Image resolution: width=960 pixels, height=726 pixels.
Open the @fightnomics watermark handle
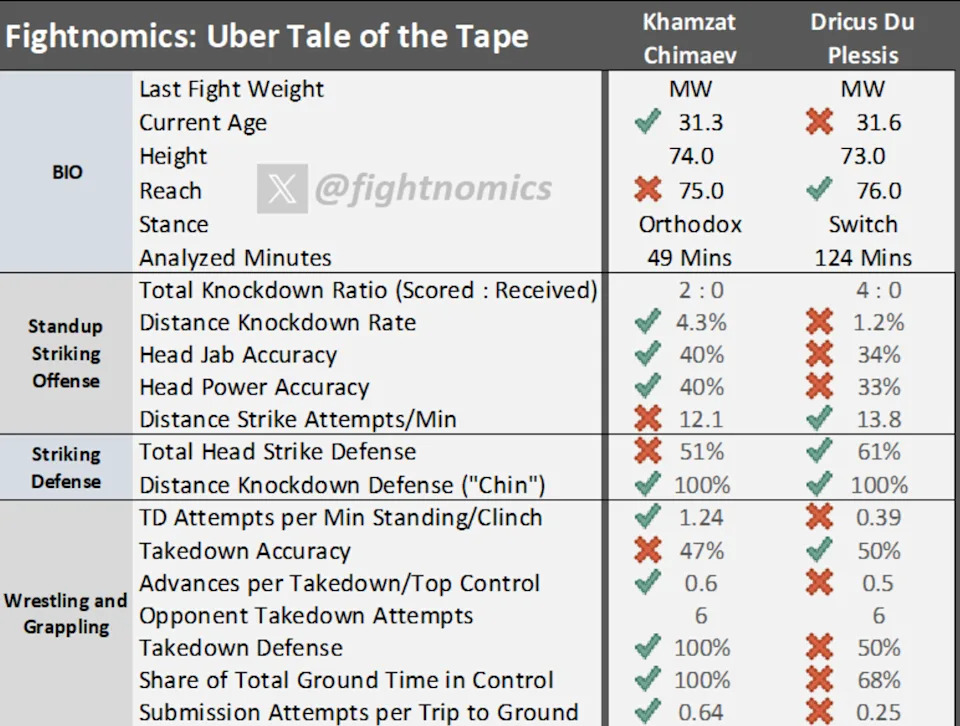433,189
